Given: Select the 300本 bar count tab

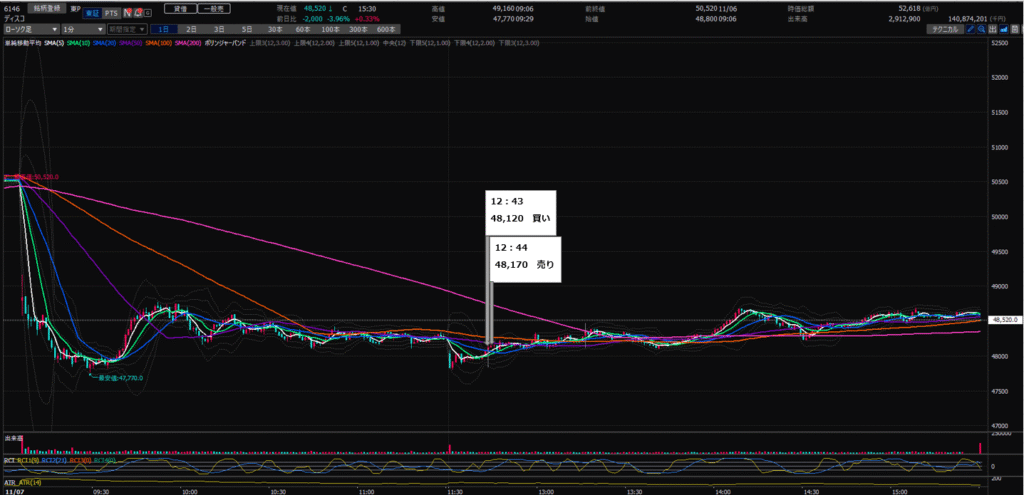Looking at the screenshot, I should tap(358, 30).
